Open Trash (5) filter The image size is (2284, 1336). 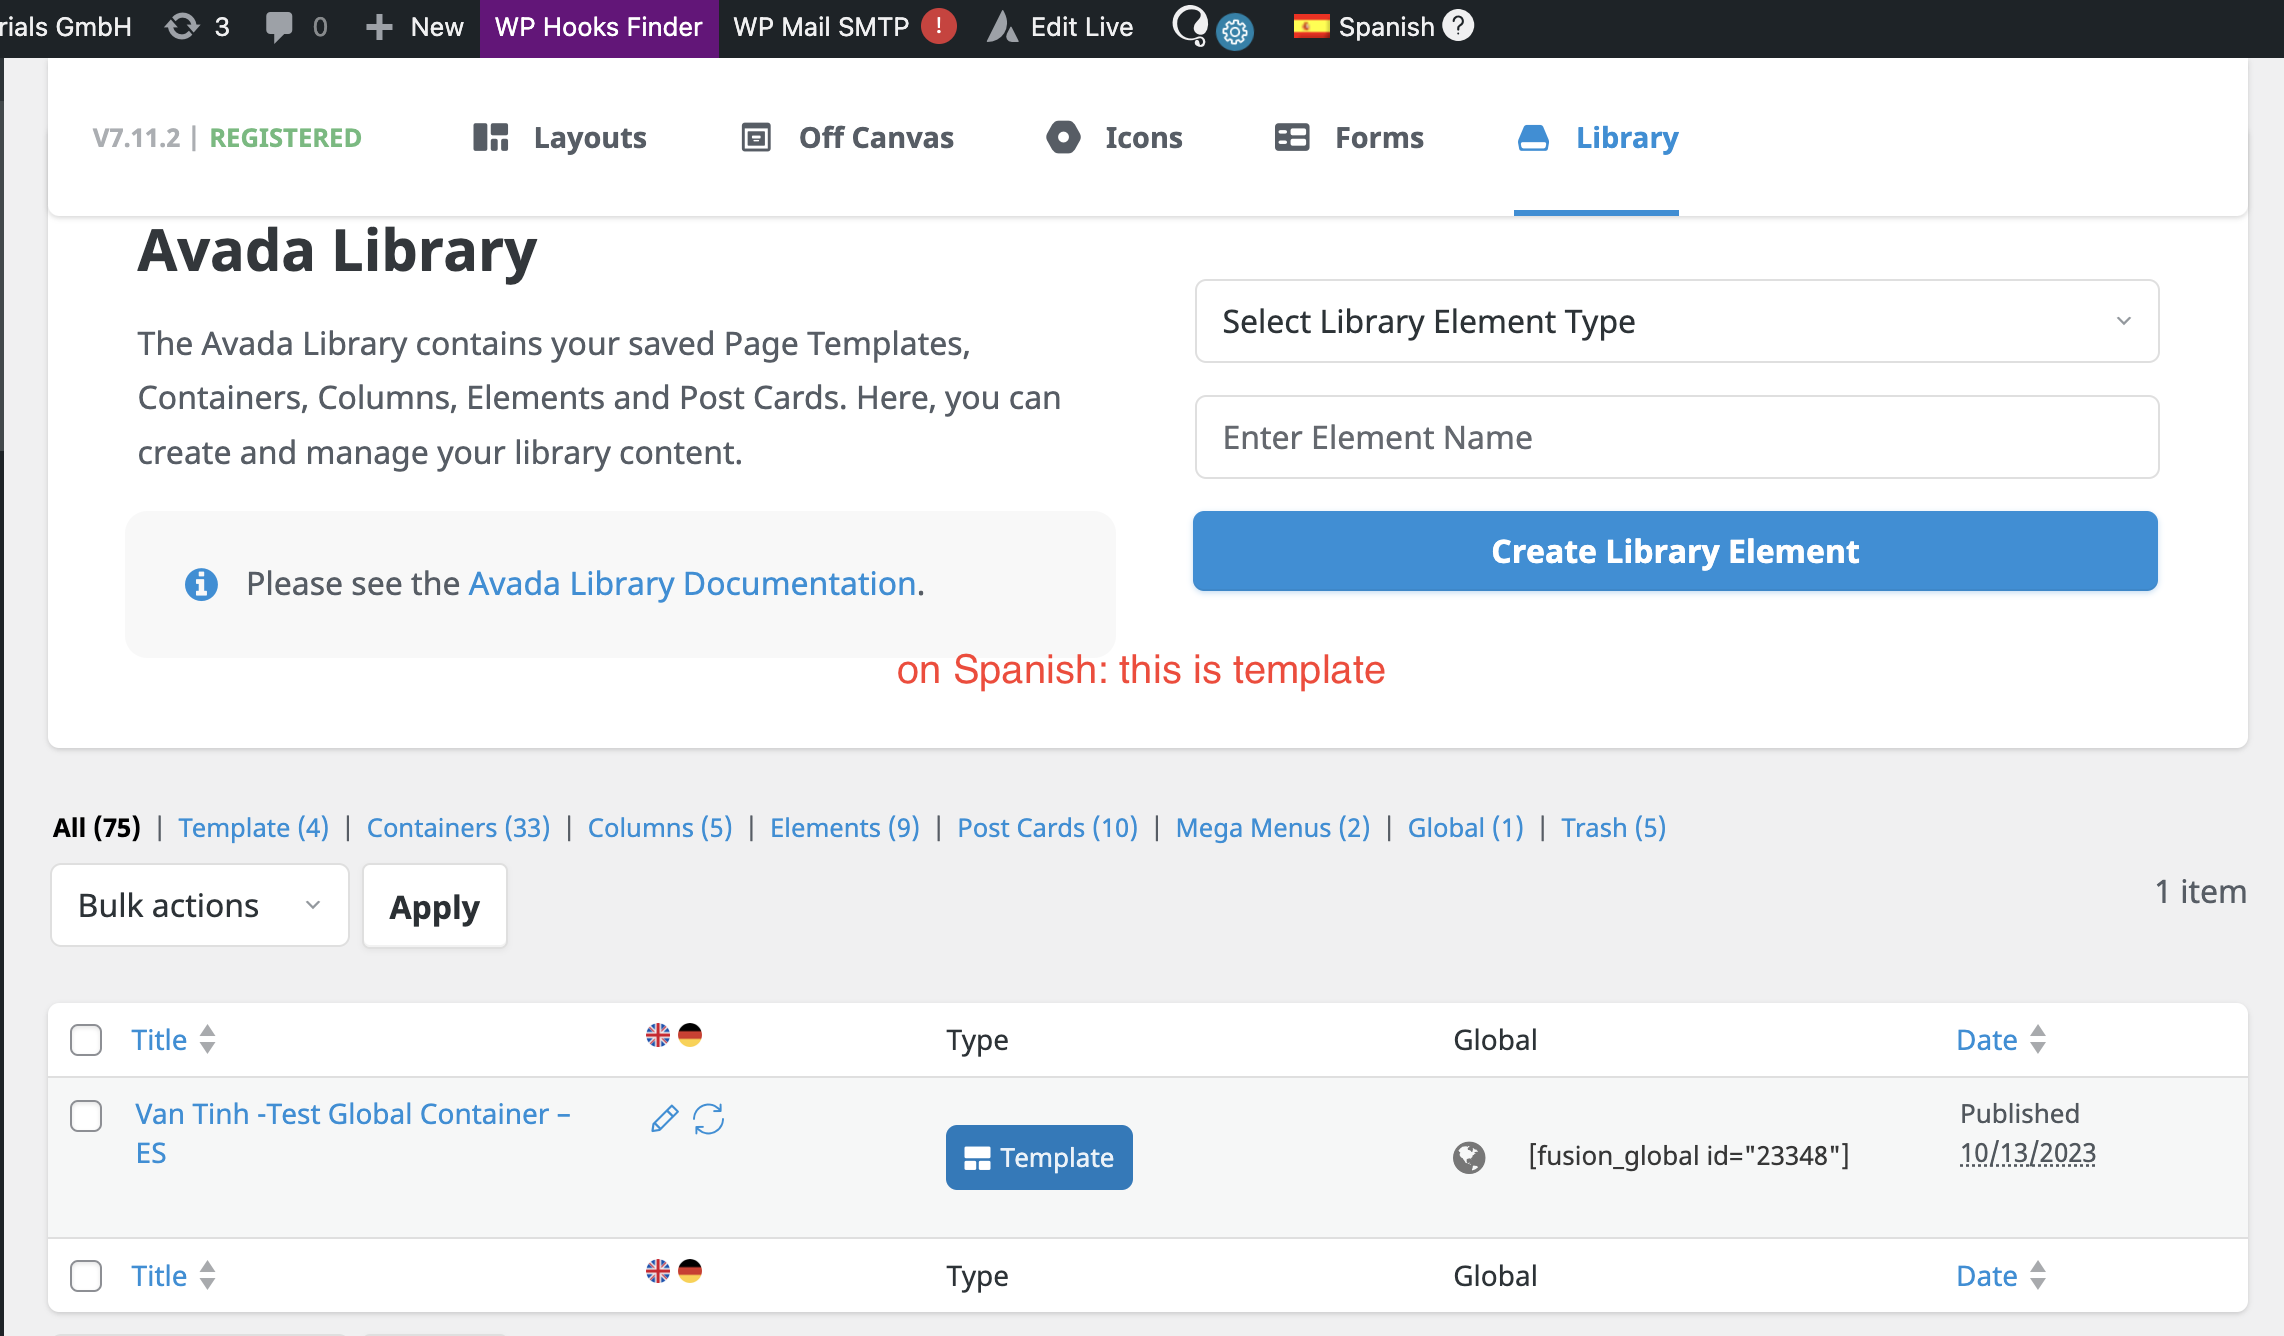tap(1614, 828)
